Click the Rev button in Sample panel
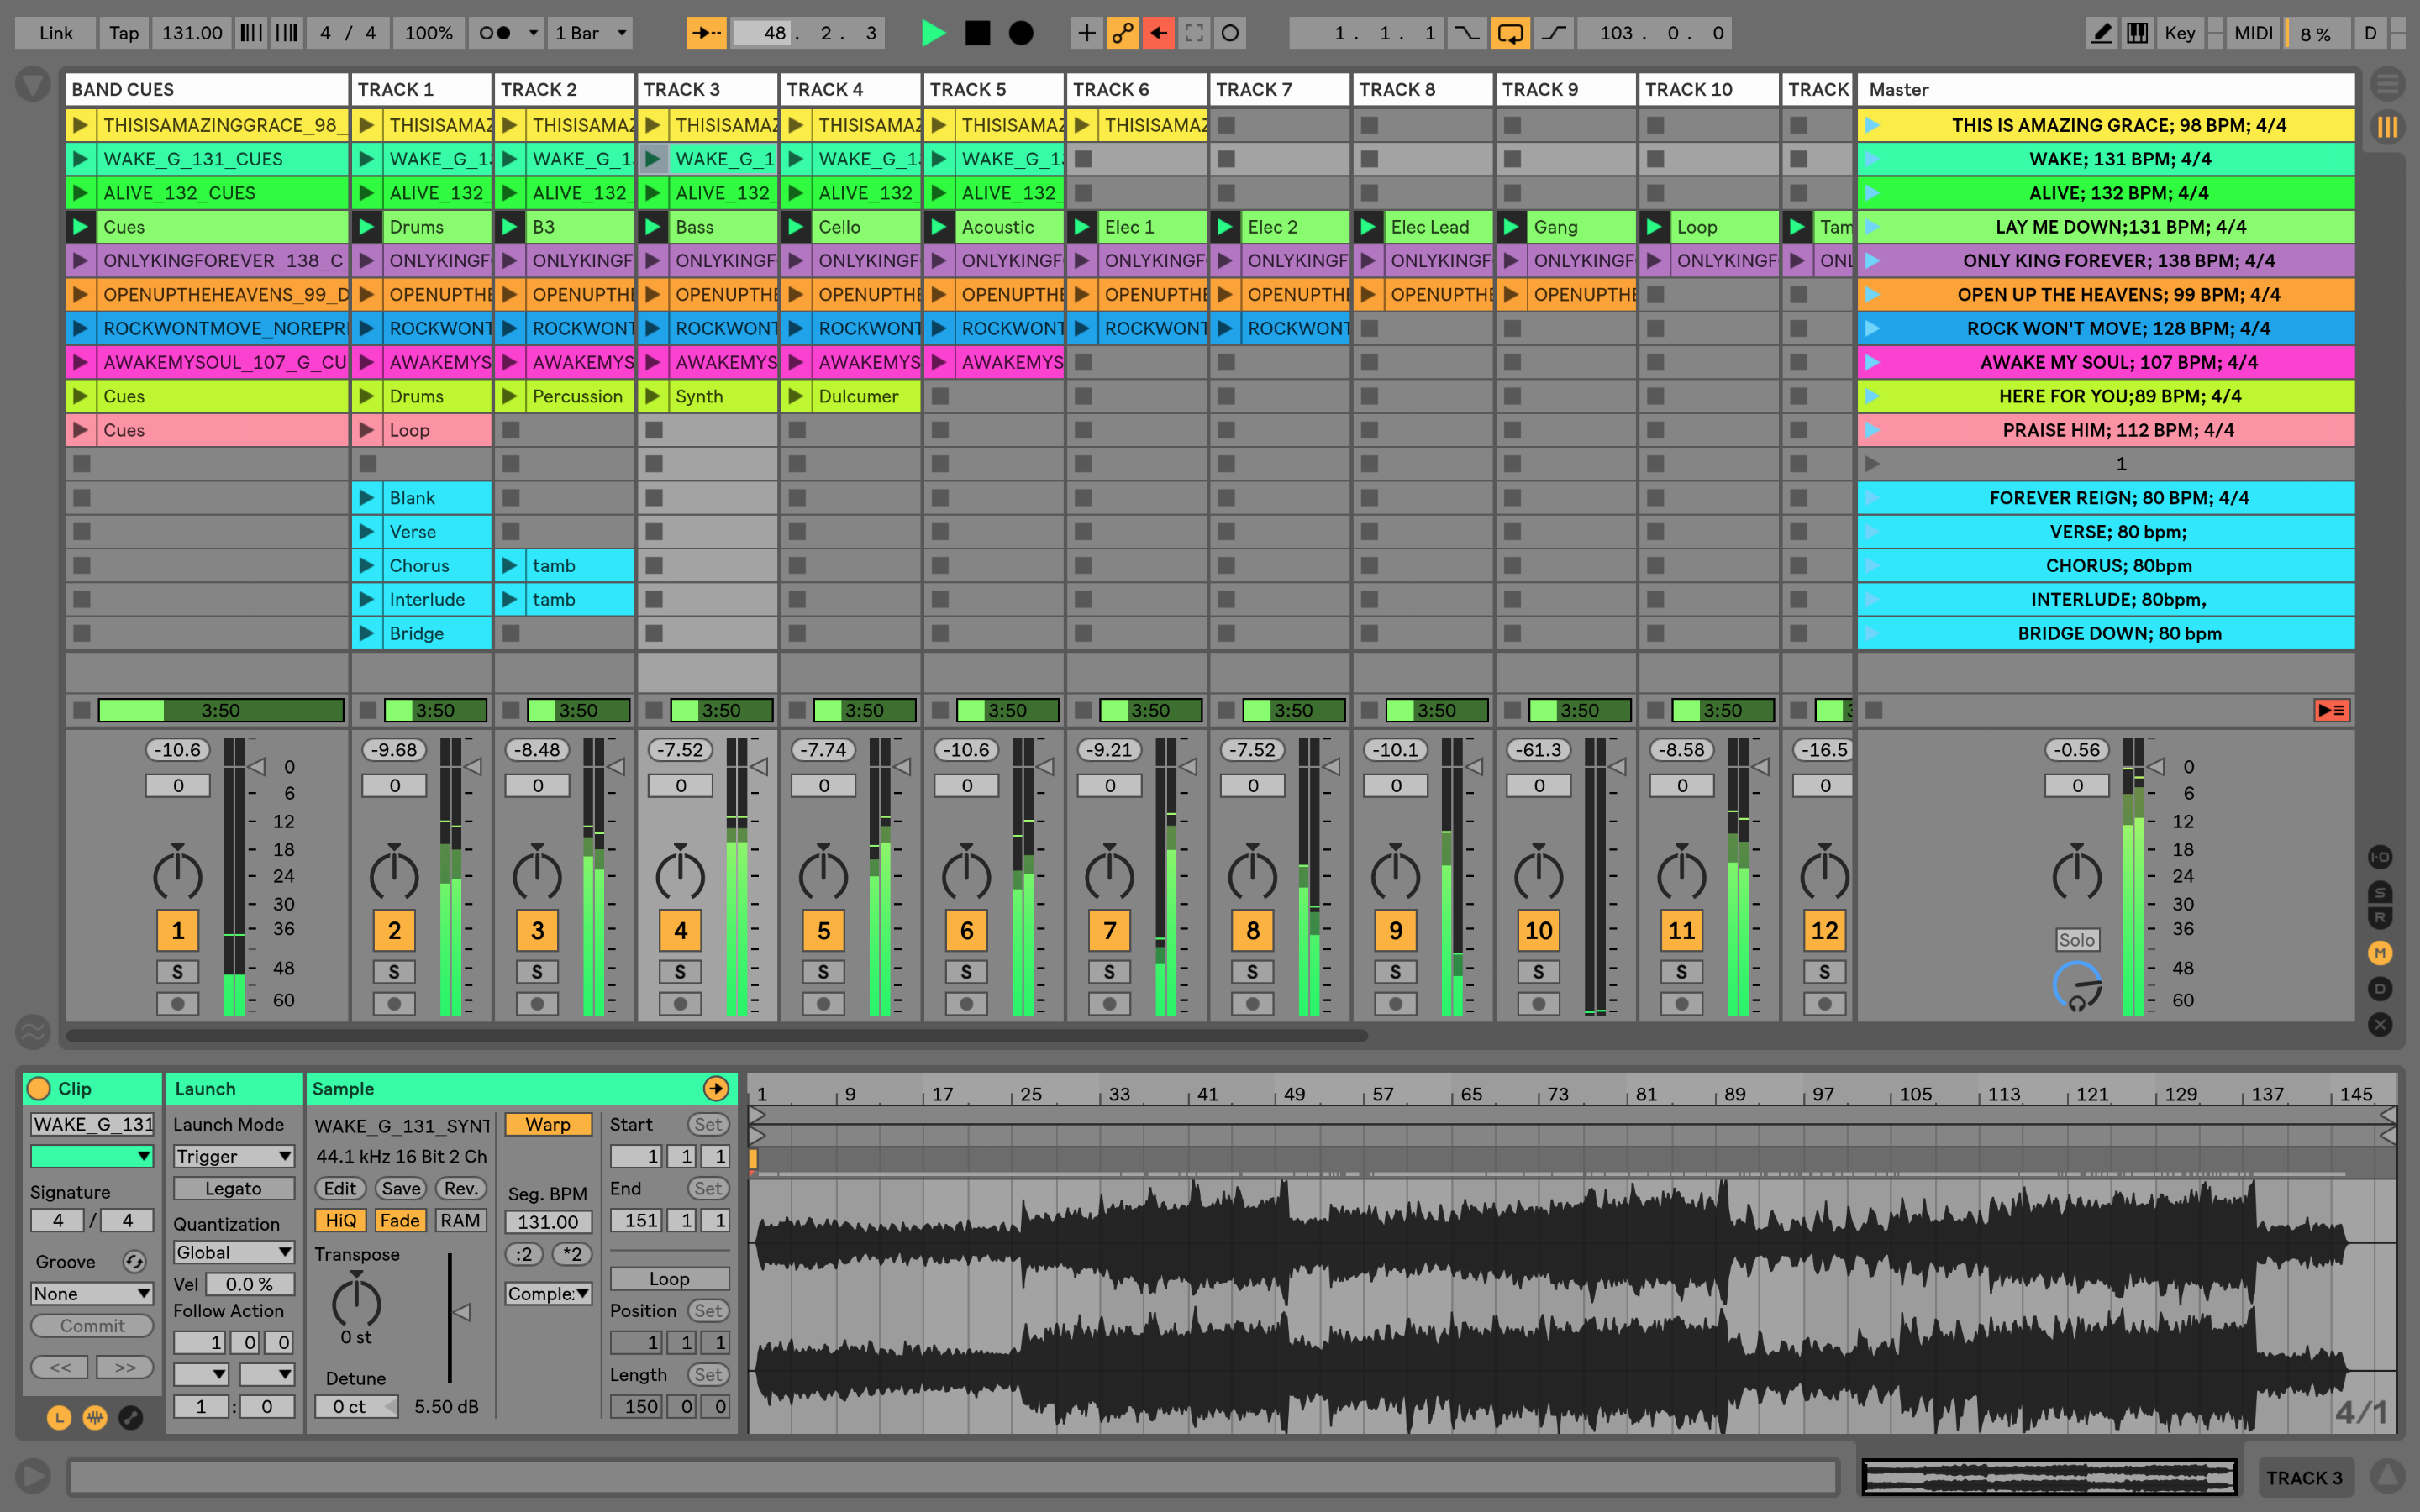Image resolution: width=2420 pixels, height=1512 pixels. click(x=456, y=1189)
